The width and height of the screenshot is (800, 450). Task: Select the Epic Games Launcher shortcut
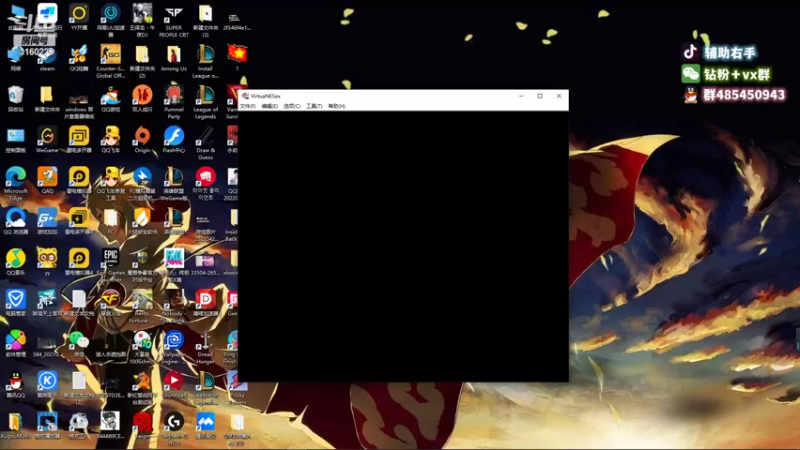coord(110,265)
